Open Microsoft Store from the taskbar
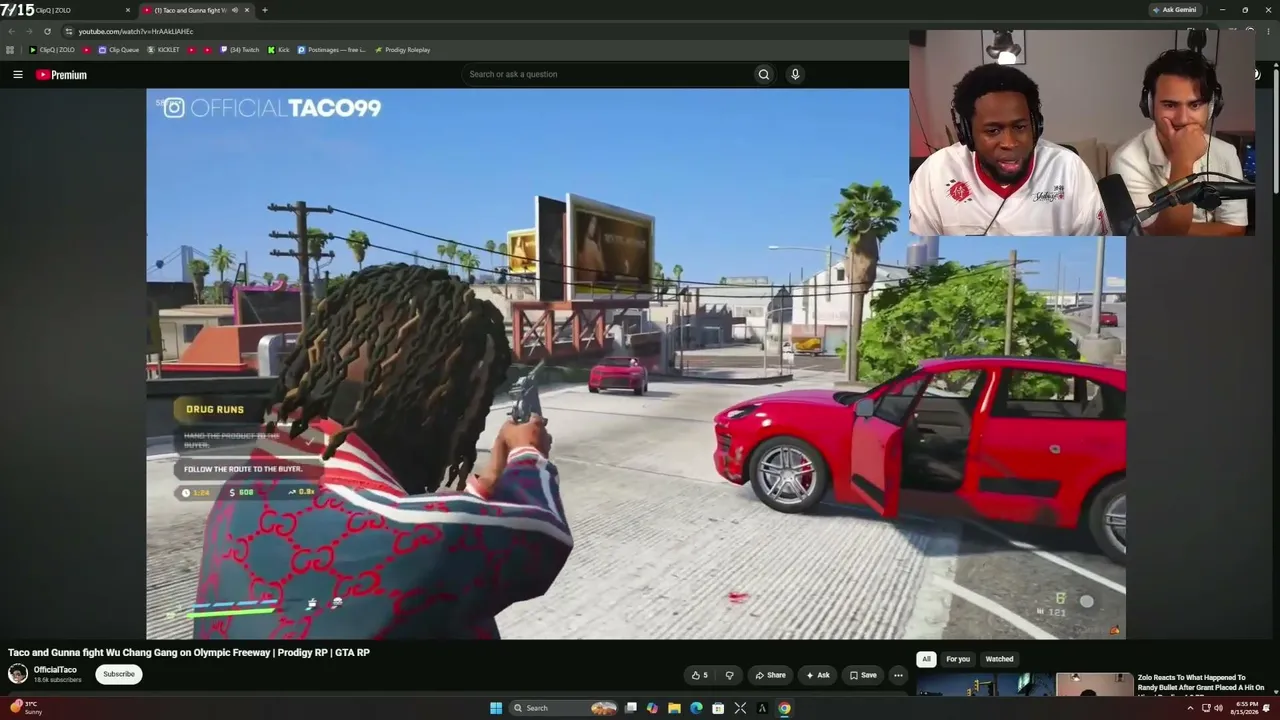Screen dimensions: 1280x720 (718, 708)
